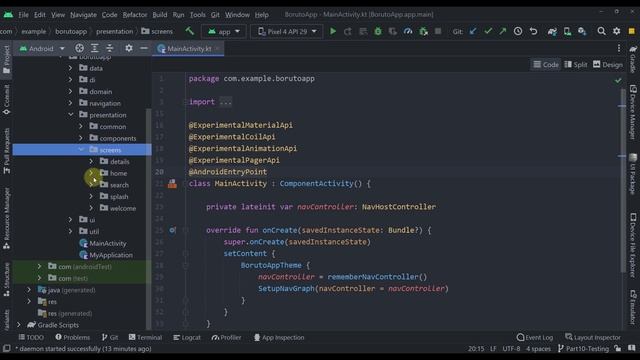Click the UTF-8 encoding status entry
Screen dimensions: 640x360
pyautogui.click(x=511, y=349)
